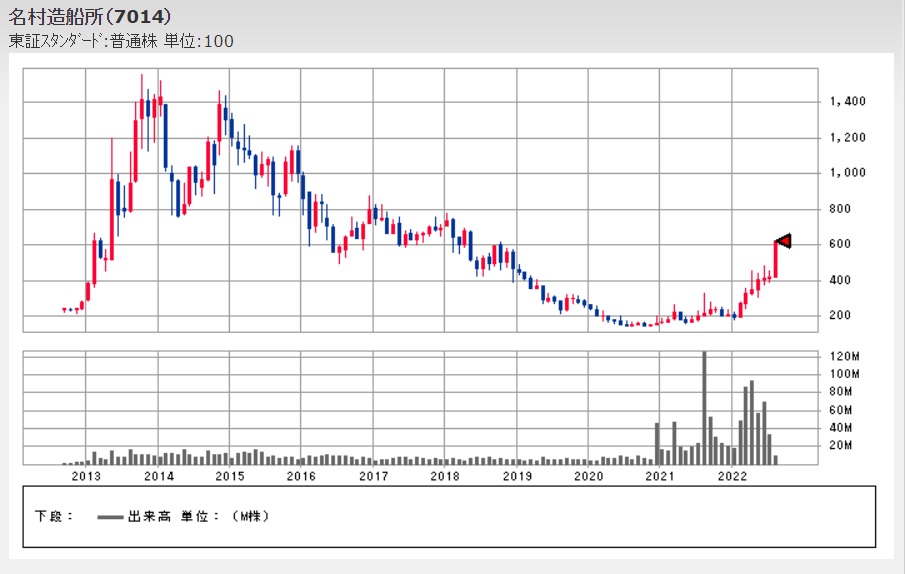
Task: Click the gray 出来高 legend line swatch
Action: tap(110, 517)
